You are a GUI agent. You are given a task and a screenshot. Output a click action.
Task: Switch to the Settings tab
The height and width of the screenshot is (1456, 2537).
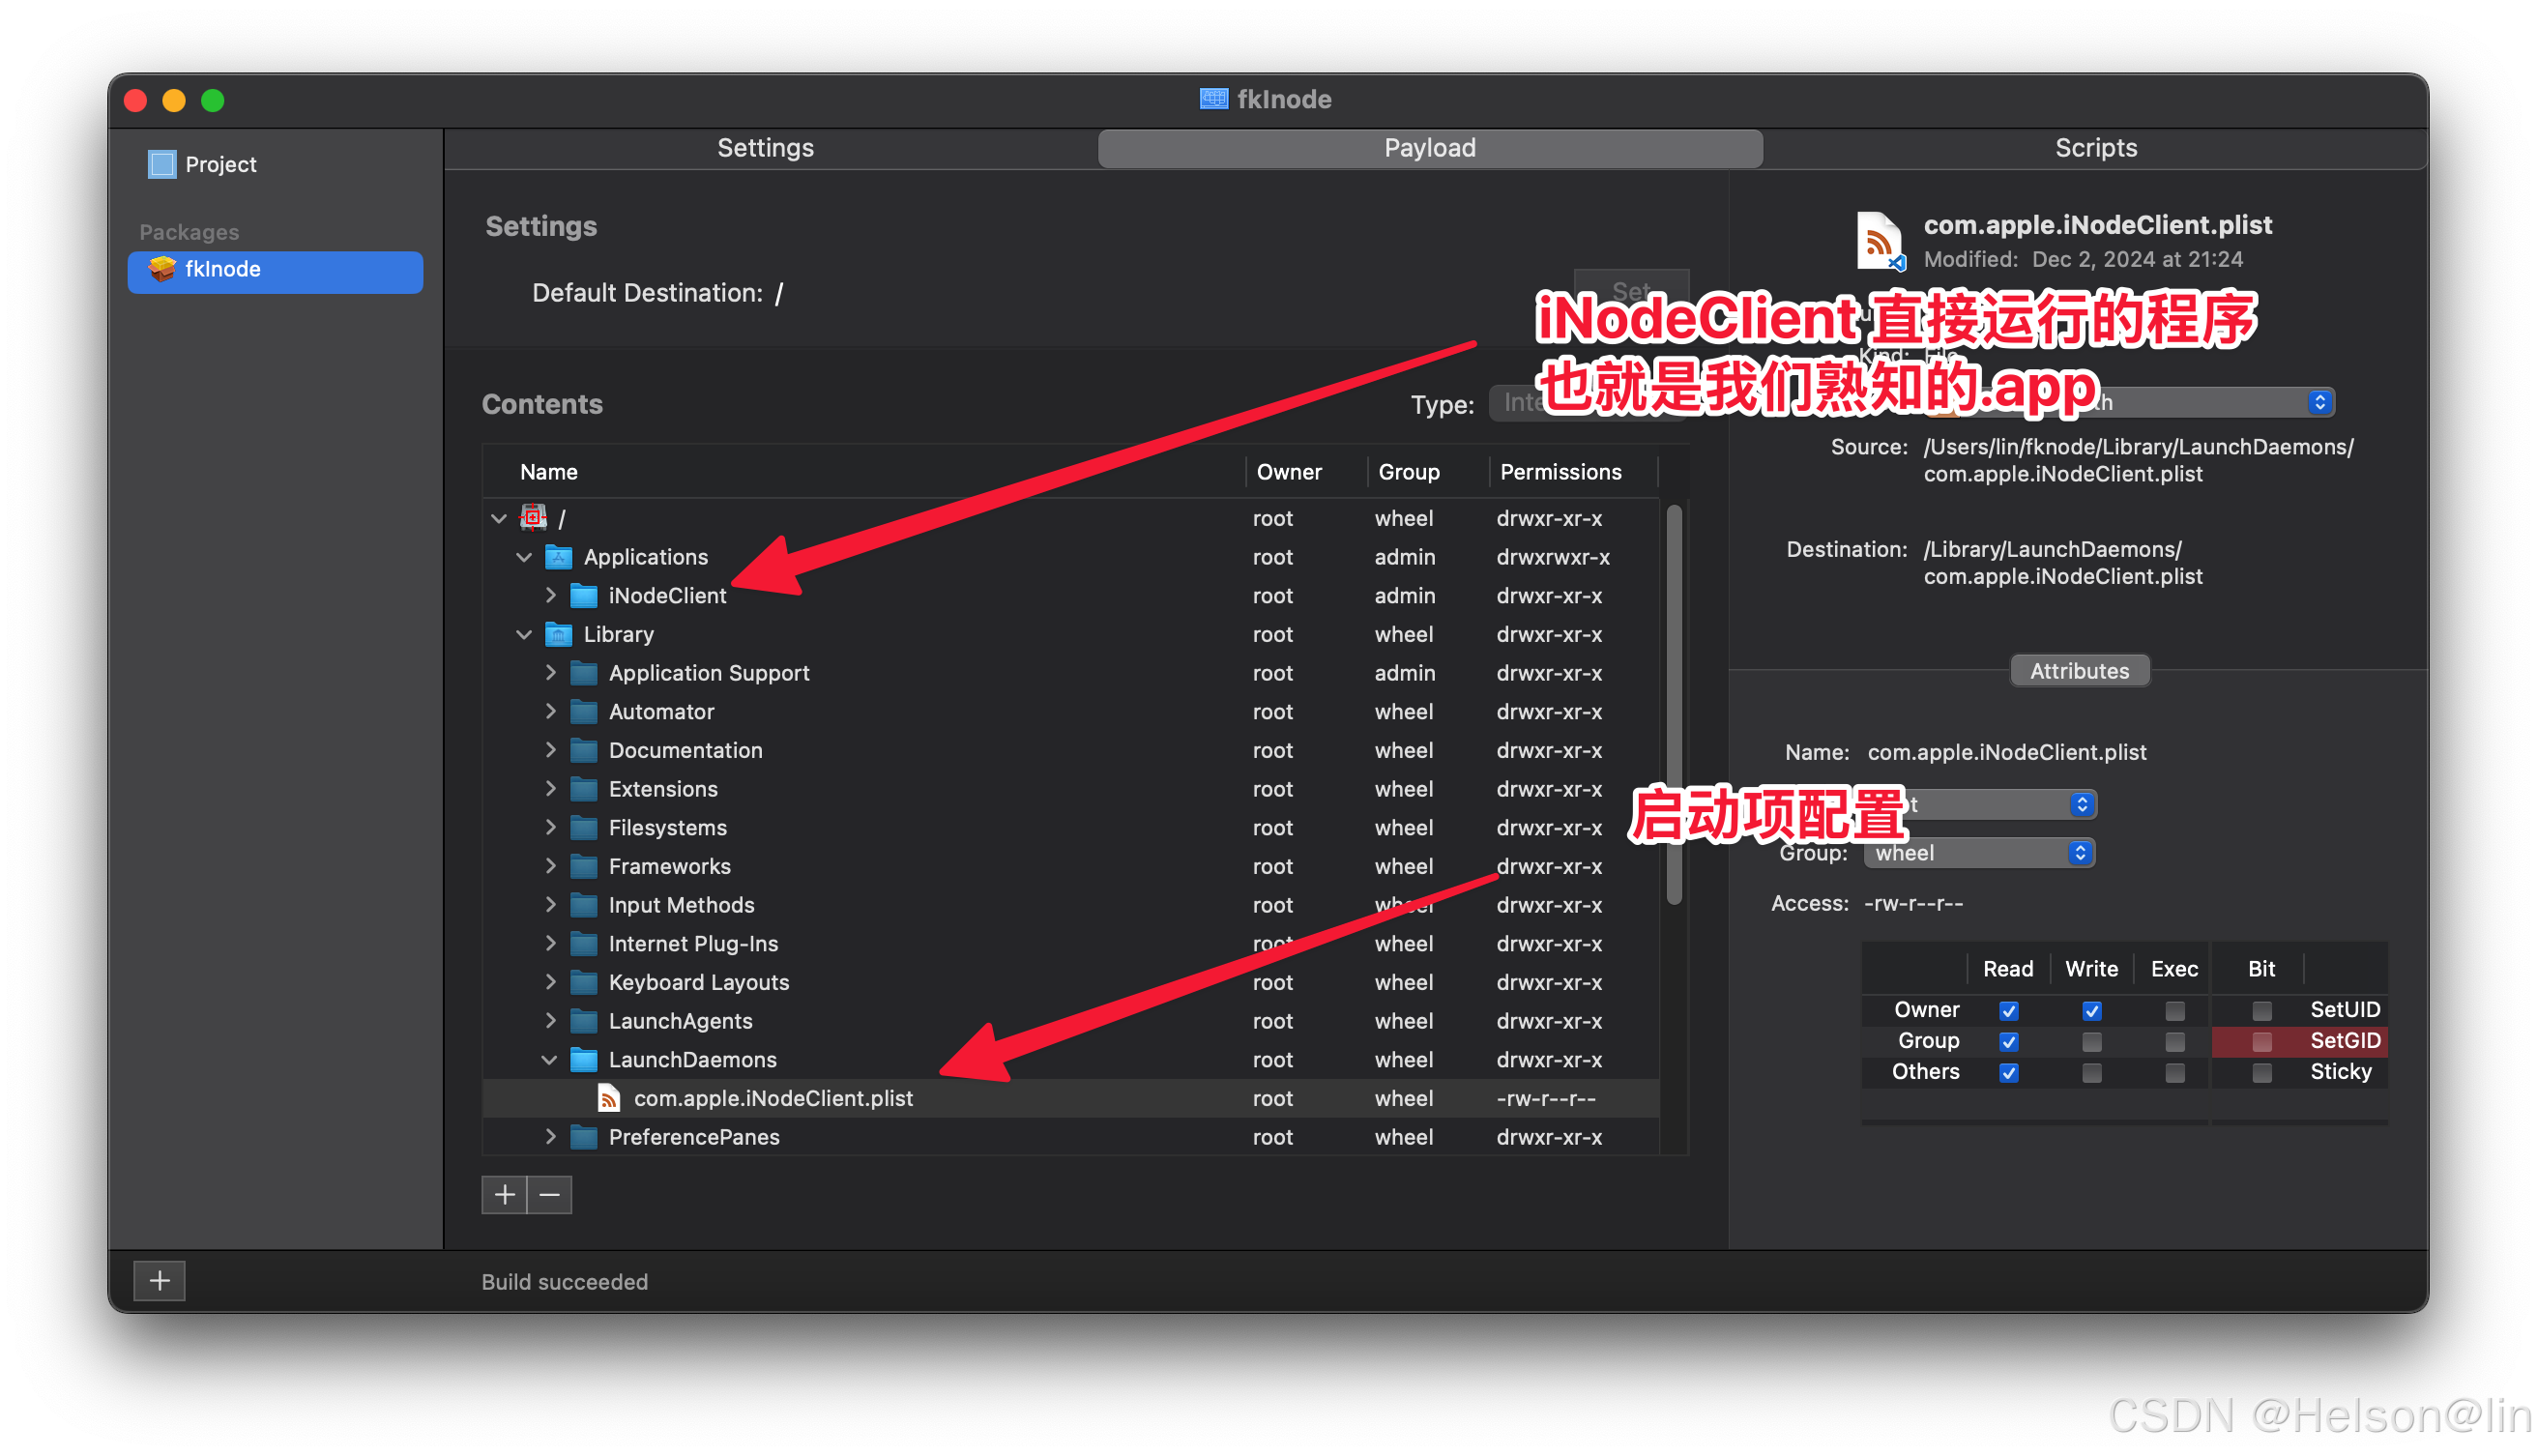tap(766, 148)
